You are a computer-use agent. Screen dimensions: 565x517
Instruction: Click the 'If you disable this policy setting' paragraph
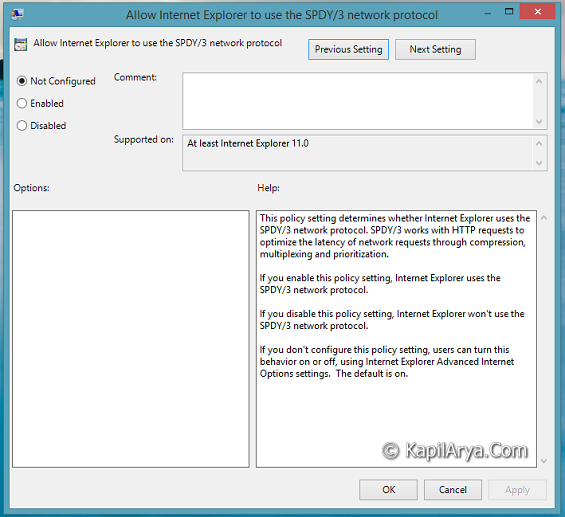pos(392,320)
